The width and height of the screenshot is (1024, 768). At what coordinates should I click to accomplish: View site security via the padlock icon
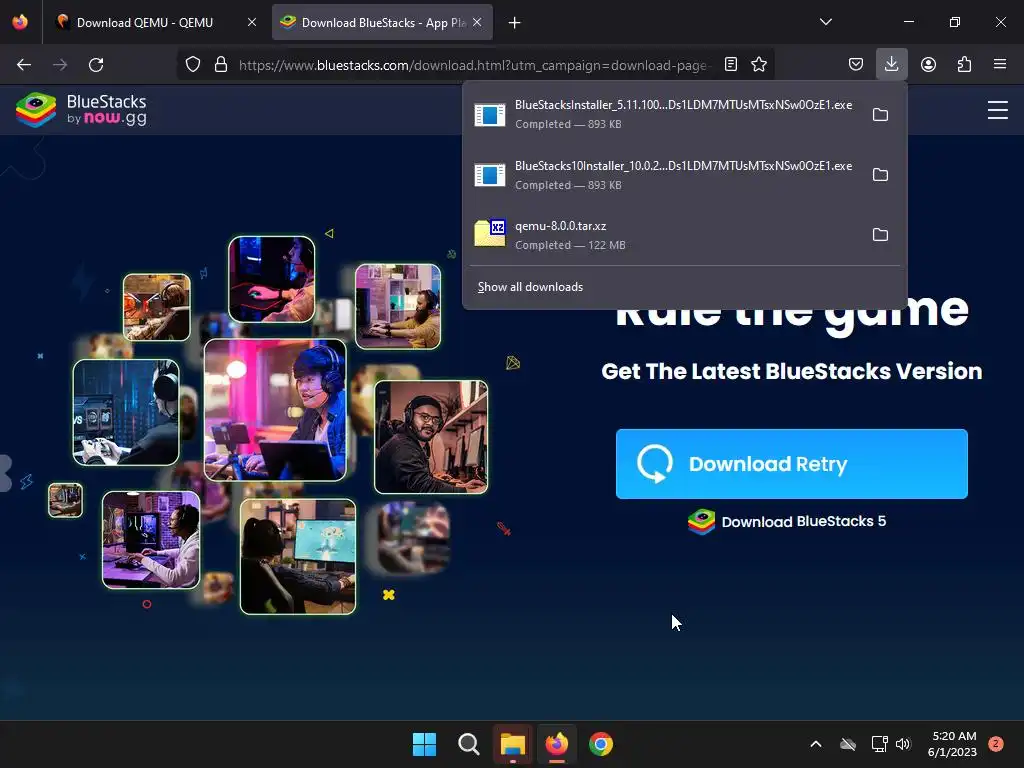tap(221, 65)
